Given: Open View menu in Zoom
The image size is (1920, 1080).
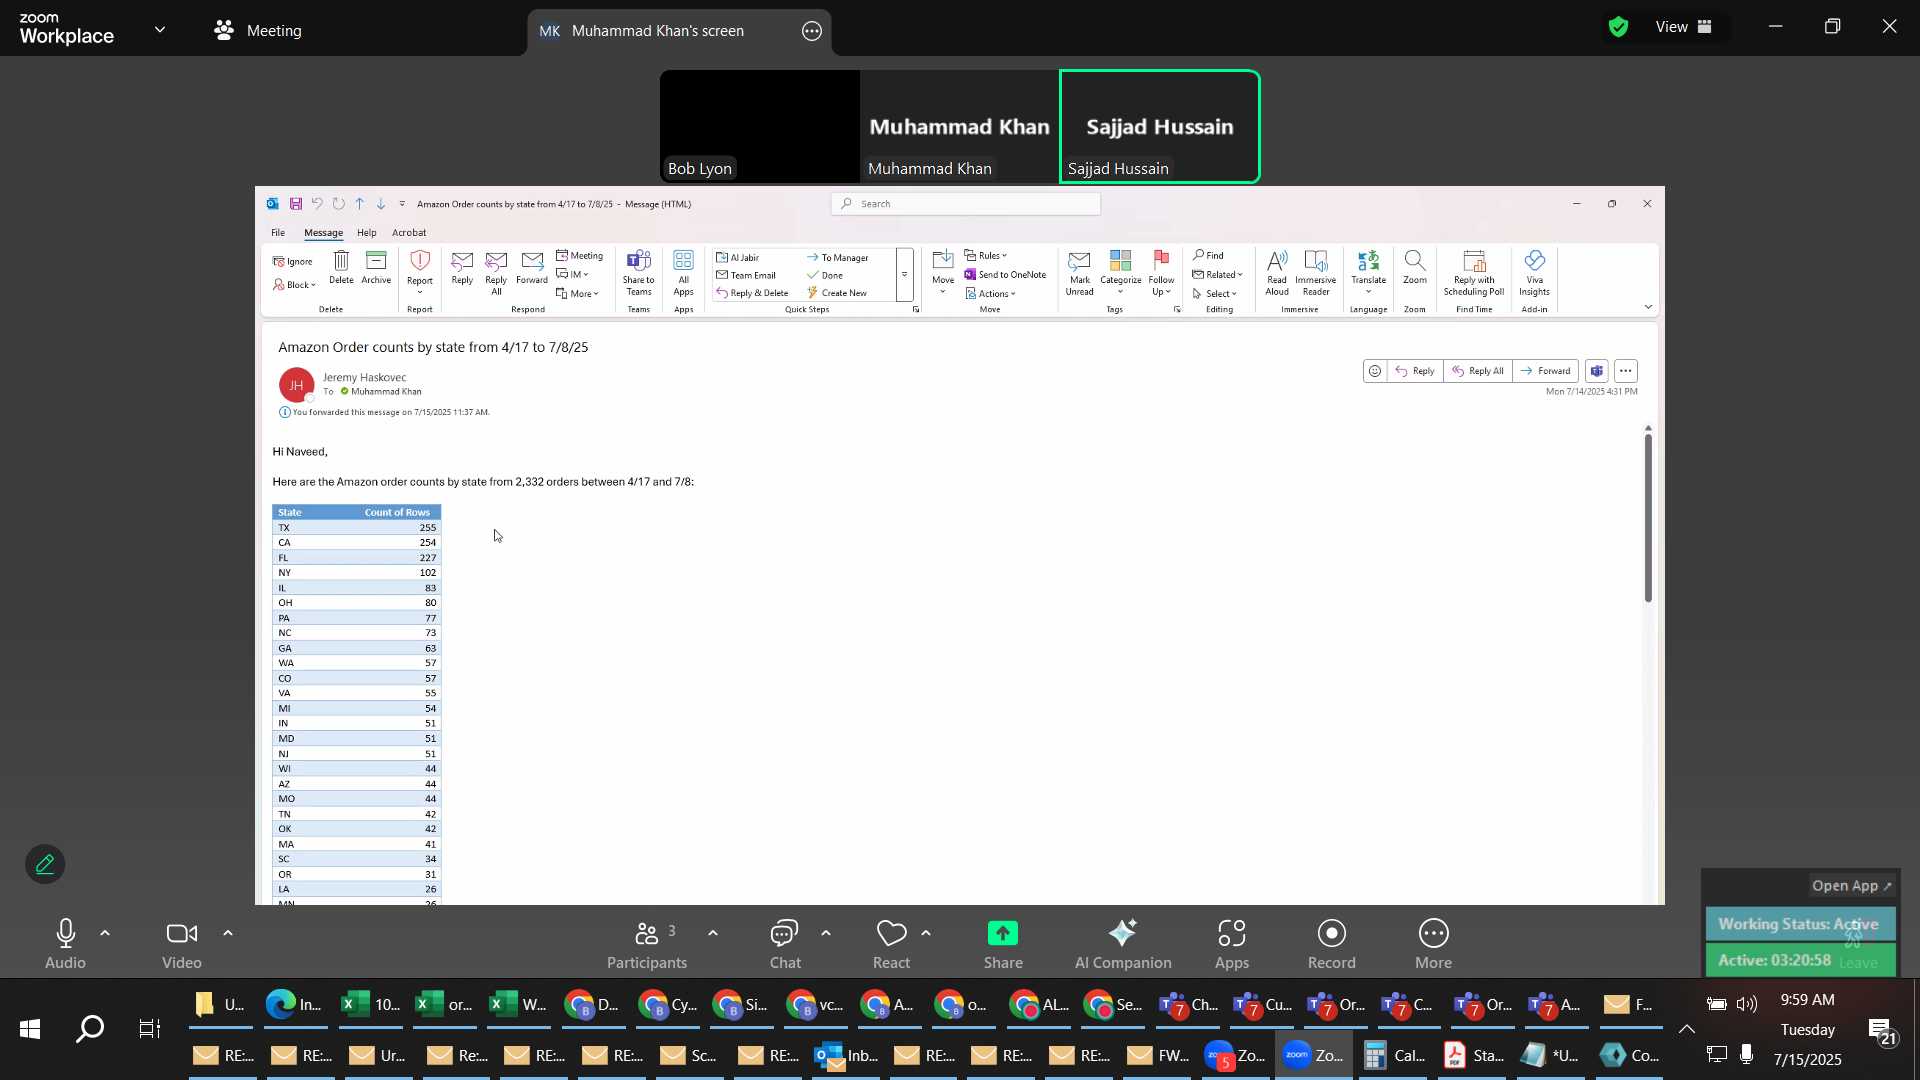Looking at the screenshot, I should 1684,27.
